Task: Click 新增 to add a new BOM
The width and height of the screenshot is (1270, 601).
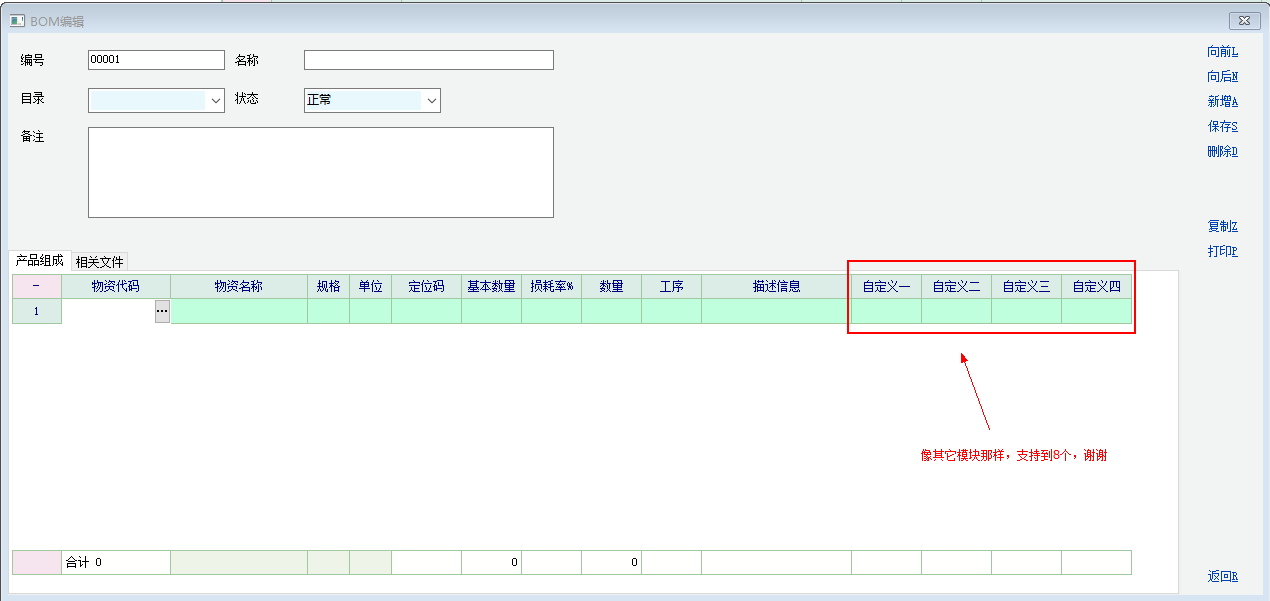Action: [x=1222, y=102]
